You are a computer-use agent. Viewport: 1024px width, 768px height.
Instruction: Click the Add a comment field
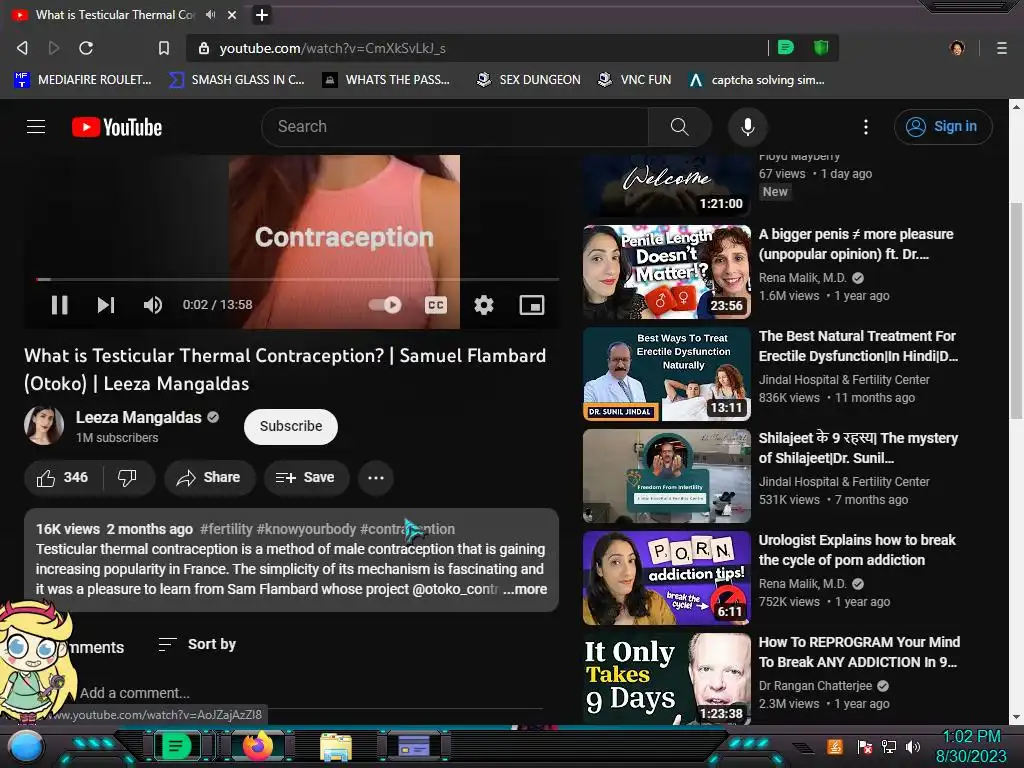(x=311, y=694)
